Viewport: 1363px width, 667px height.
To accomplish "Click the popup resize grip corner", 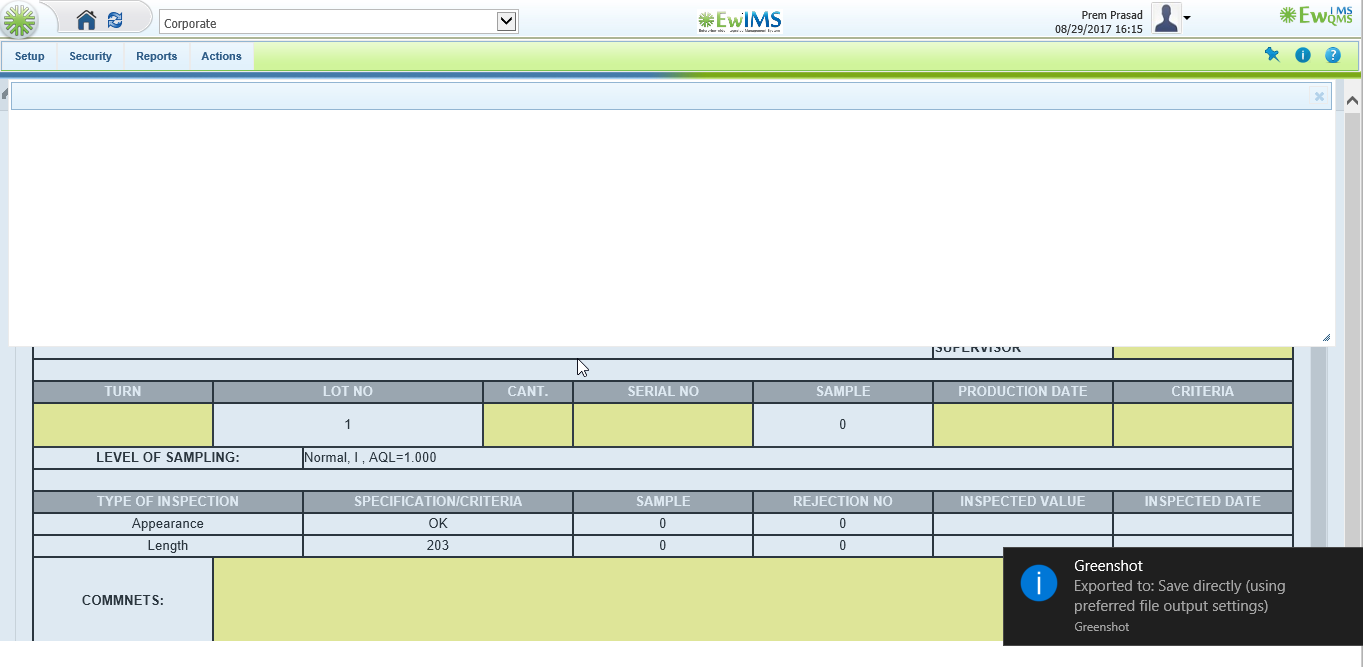I will pos(1327,338).
